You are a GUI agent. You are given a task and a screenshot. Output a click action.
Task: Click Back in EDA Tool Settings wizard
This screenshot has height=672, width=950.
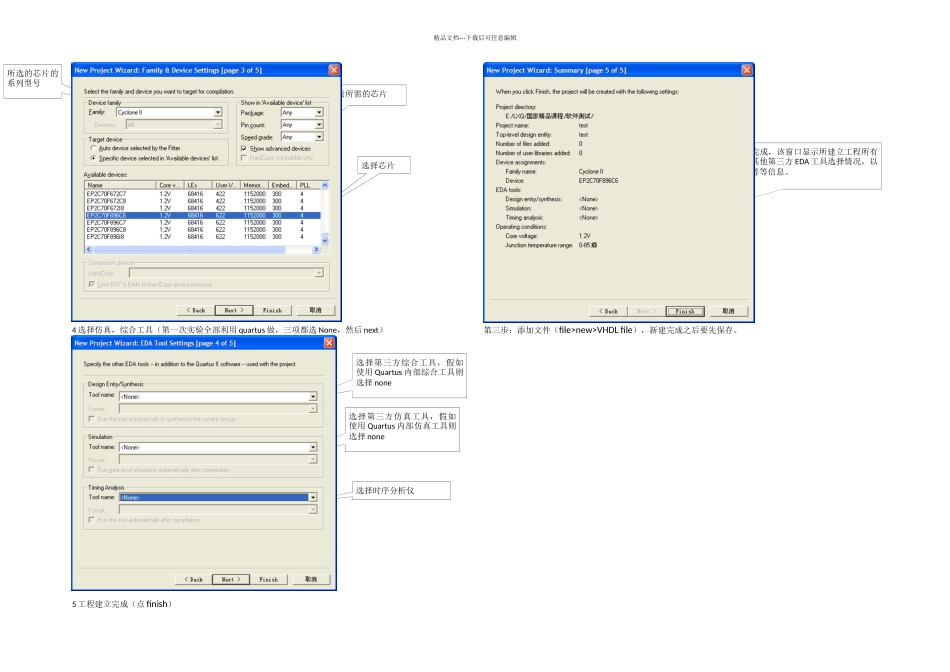point(193,579)
